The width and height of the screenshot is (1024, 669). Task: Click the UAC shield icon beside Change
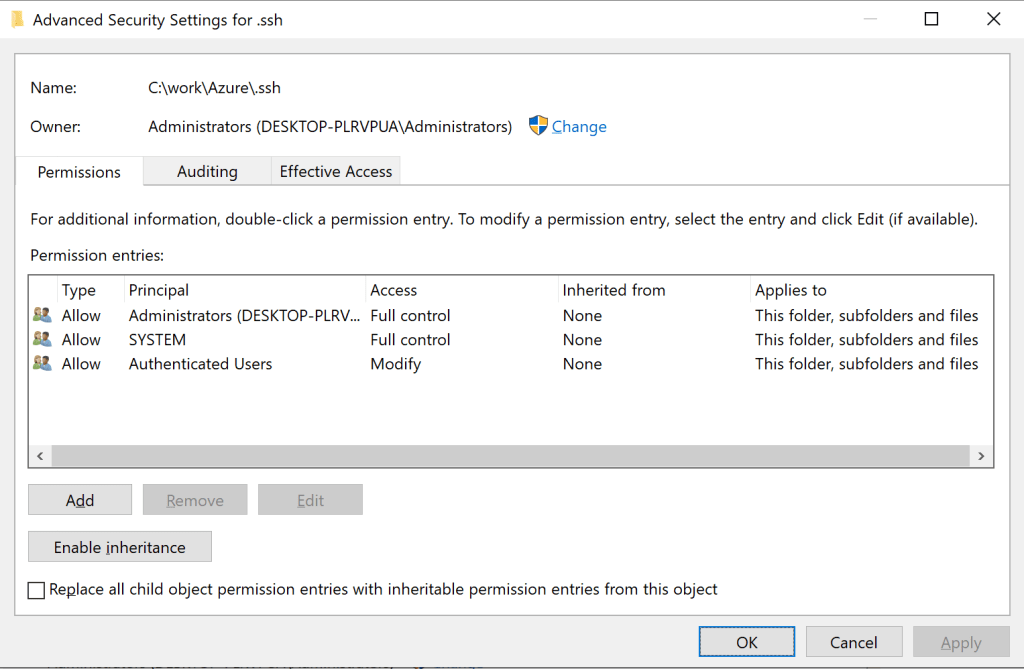[x=537, y=126]
